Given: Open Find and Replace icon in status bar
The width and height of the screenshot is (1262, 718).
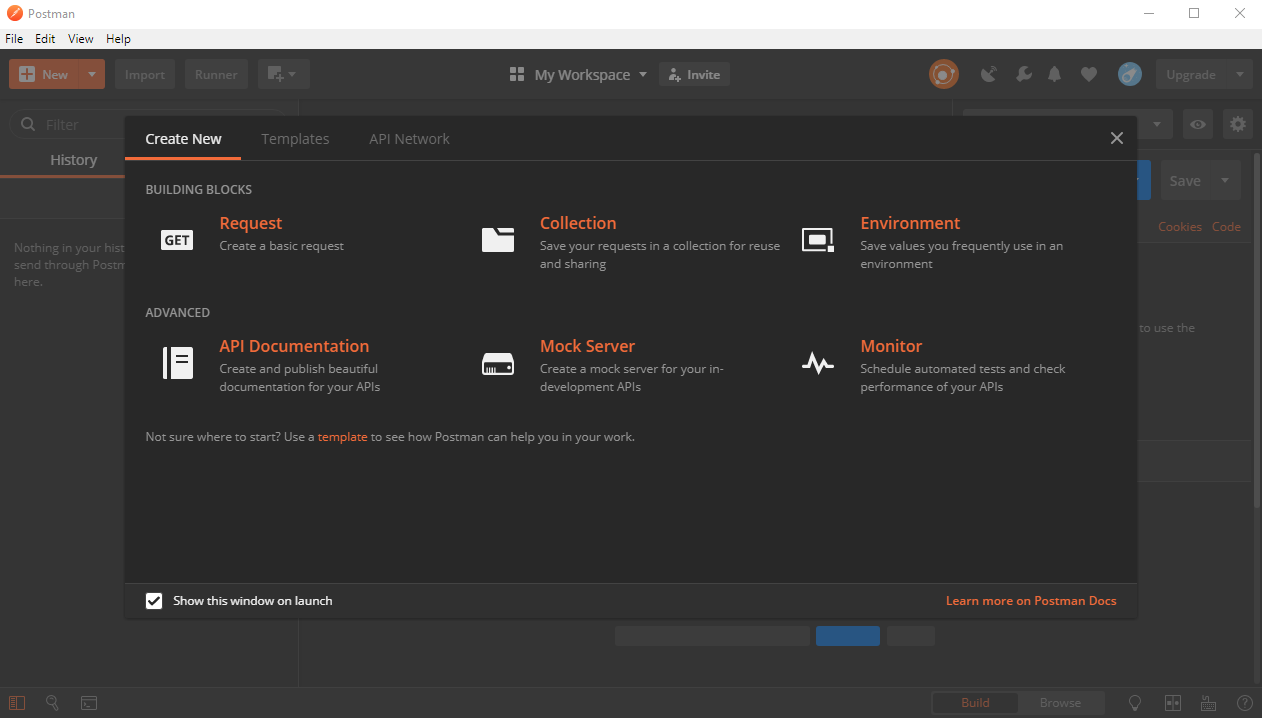Looking at the screenshot, I should (x=53, y=703).
